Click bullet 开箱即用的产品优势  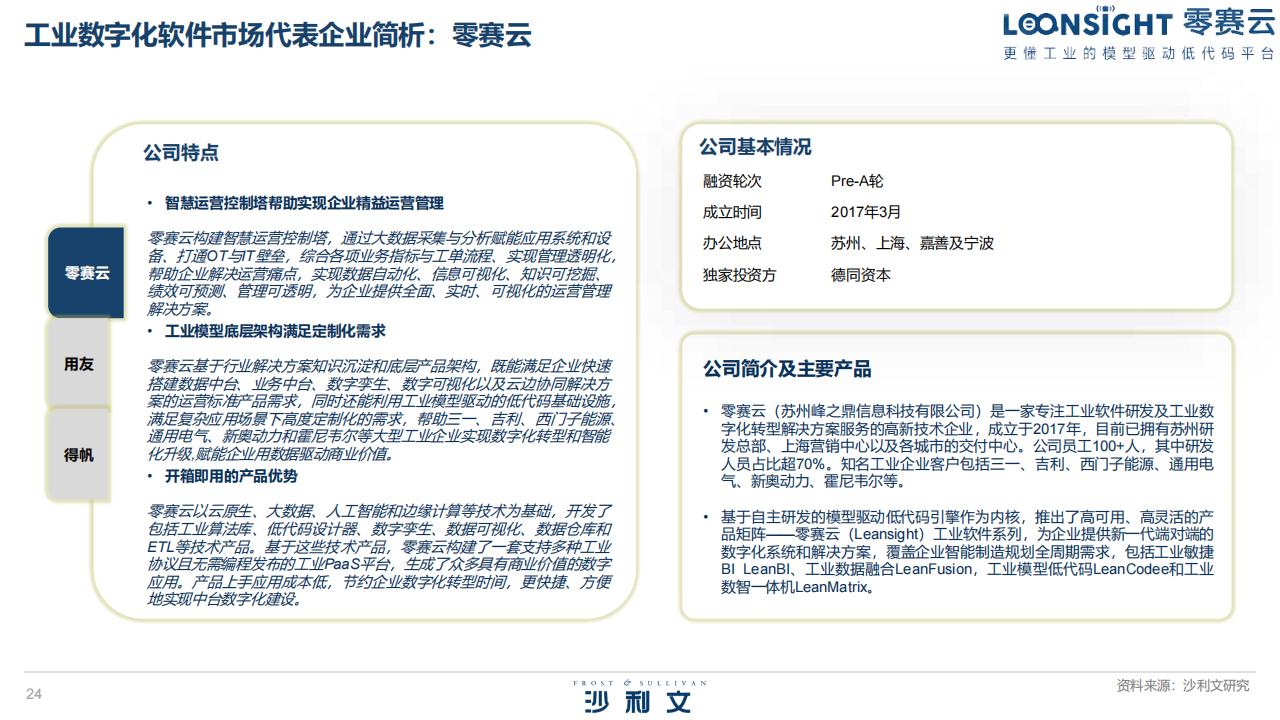pos(231,476)
